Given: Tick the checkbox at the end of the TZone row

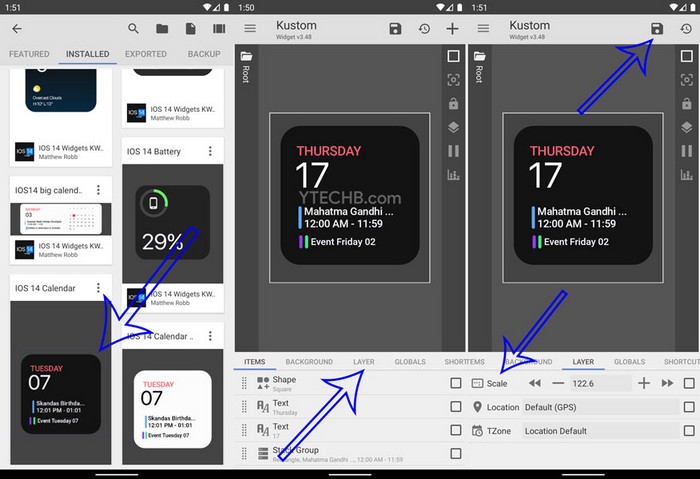Looking at the screenshot, I should (688, 431).
